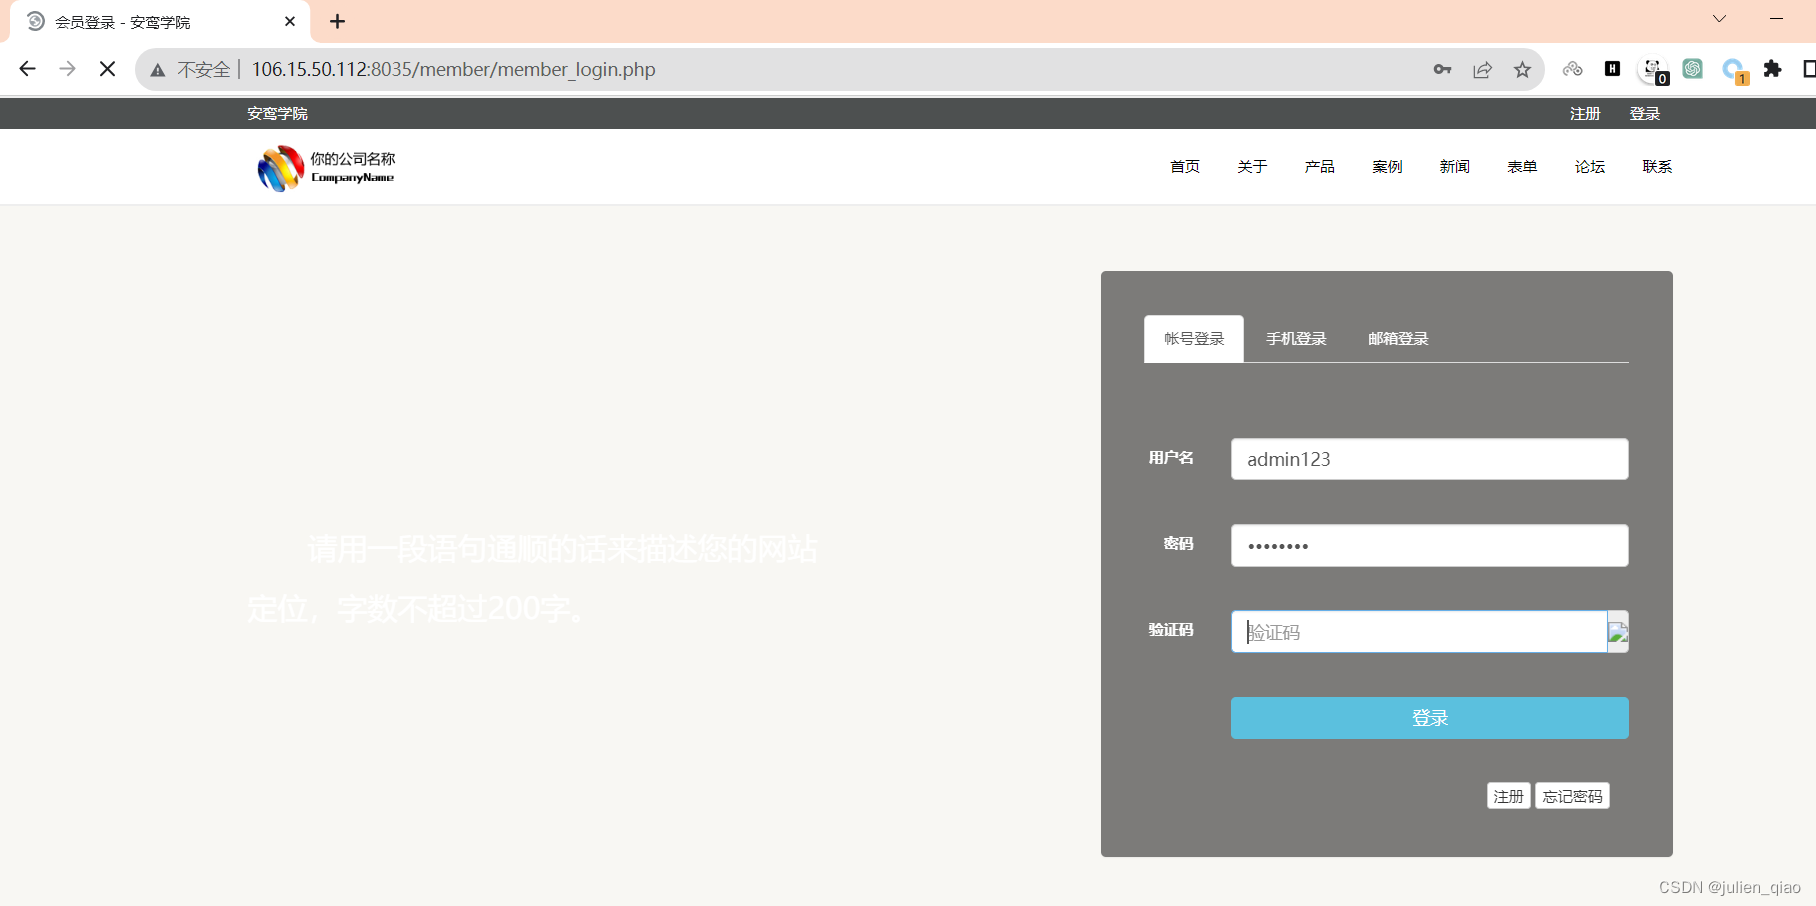Open 案例 in the navigation menu
This screenshot has width=1816, height=906.
pyautogui.click(x=1387, y=167)
